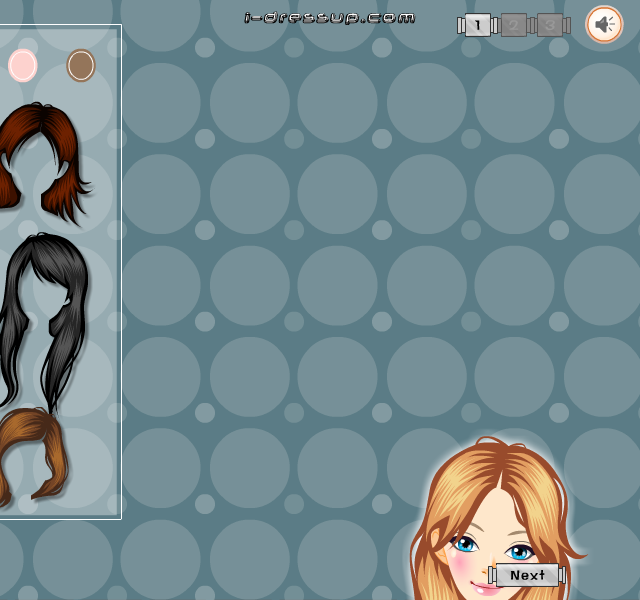Click the Next button
The width and height of the screenshot is (640, 600).
click(x=527, y=575)
